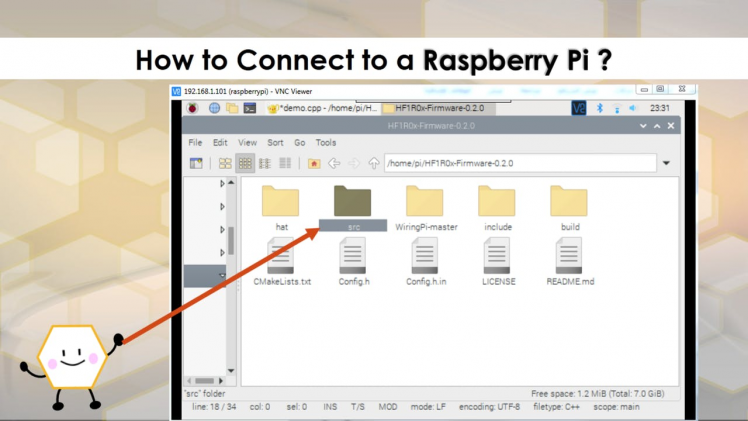Go back with the left arrow icon
The width and height of the screenshot is (748, 421).
pos(334,164)
